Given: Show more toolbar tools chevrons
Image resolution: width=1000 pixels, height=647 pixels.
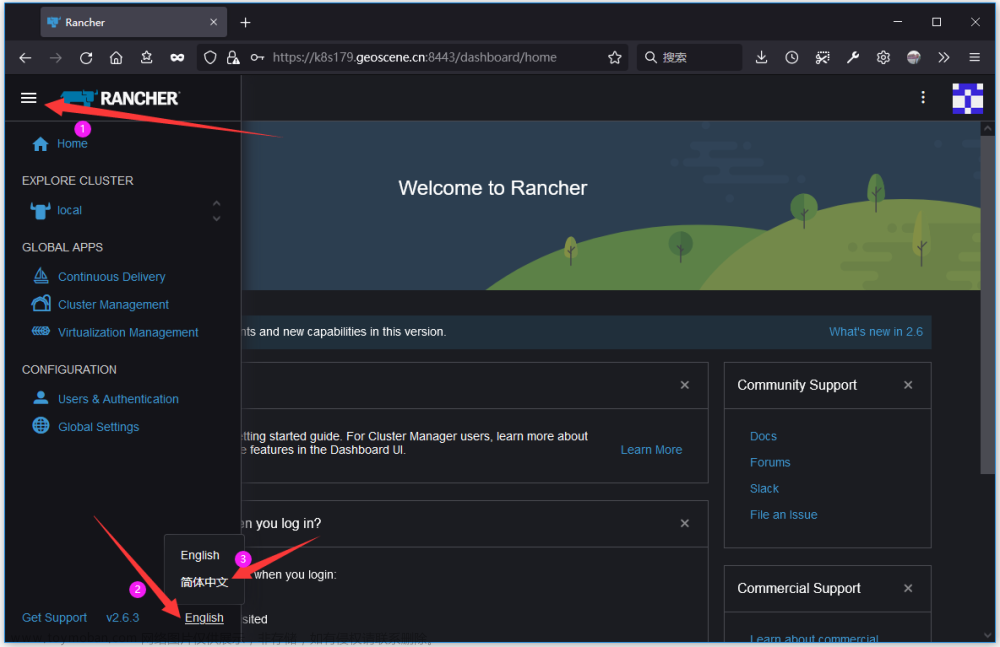Looking at the screenshot, I should click(944, 58).
